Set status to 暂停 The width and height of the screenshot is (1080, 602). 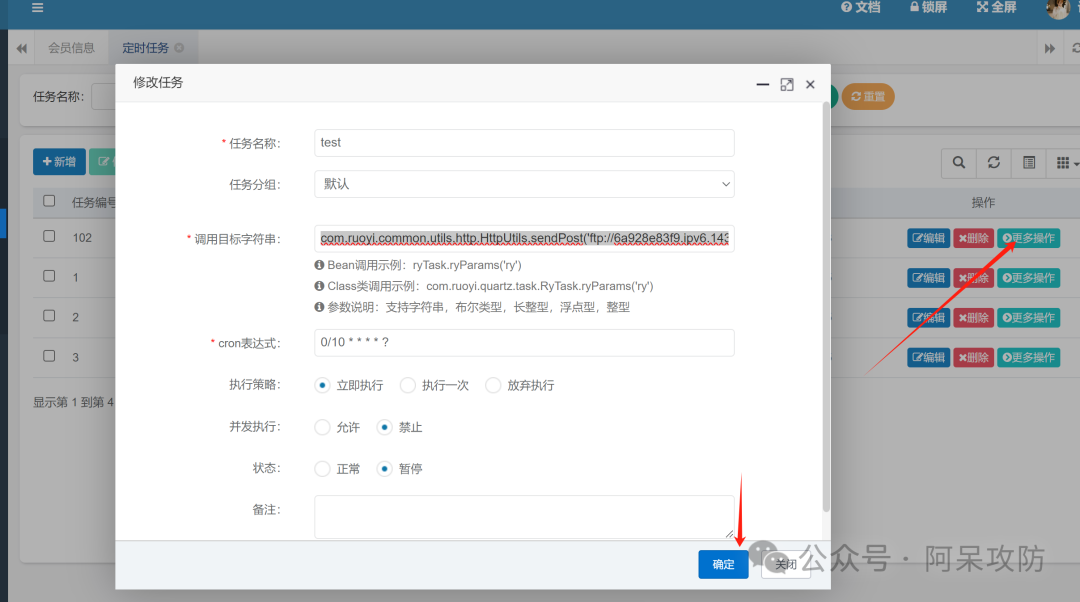(384, 469)
